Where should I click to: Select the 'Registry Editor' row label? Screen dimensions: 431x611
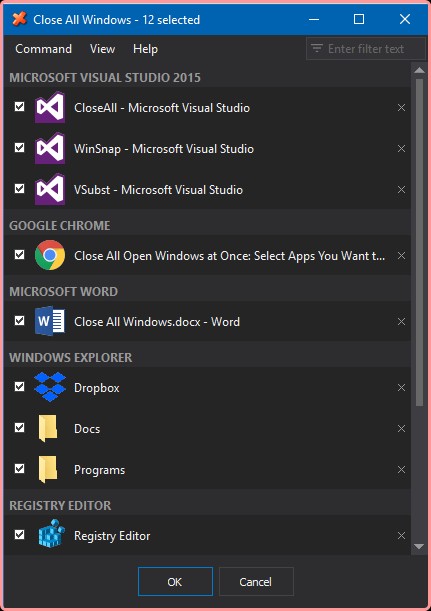tap(112, 536)
